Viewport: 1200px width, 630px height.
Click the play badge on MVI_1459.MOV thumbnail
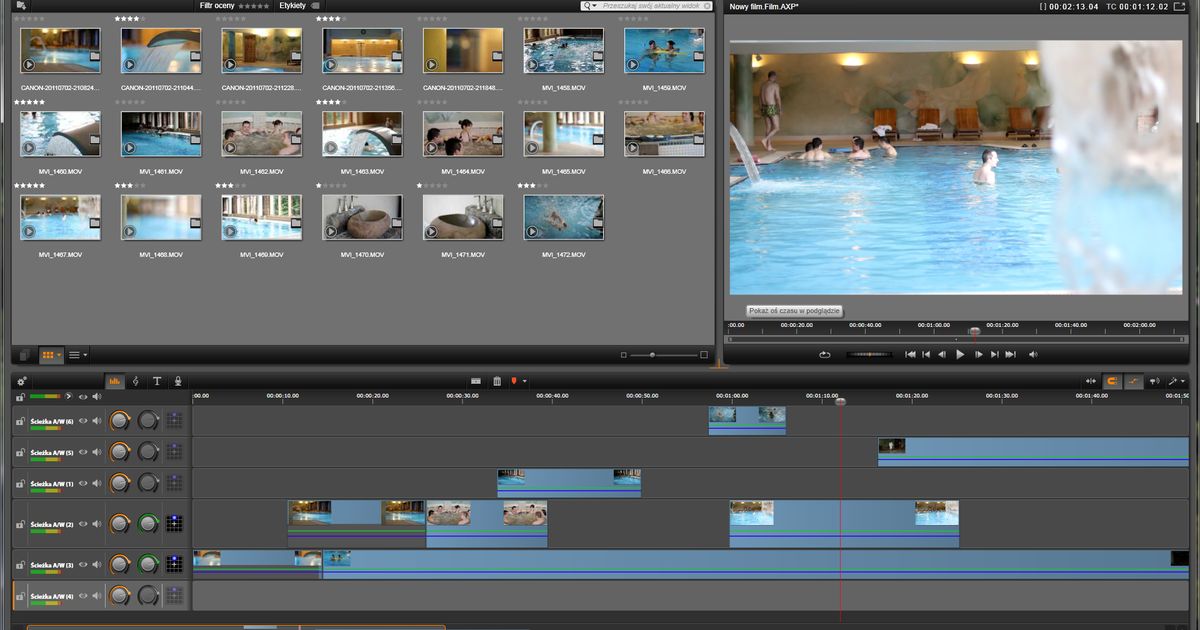[x=633, y=65]
